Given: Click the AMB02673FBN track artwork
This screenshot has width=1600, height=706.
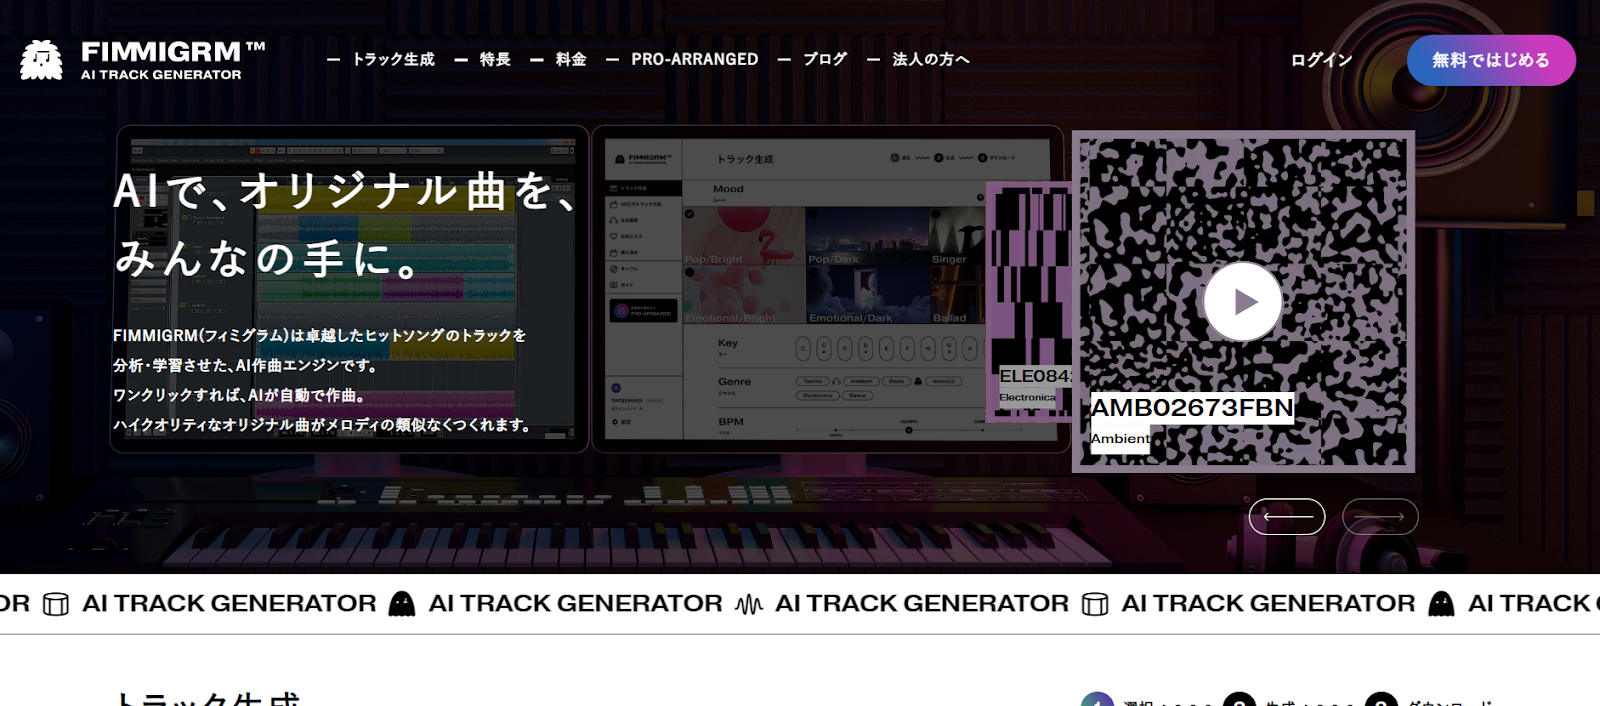Looking at the screenshot, I should pos(1243,301).
